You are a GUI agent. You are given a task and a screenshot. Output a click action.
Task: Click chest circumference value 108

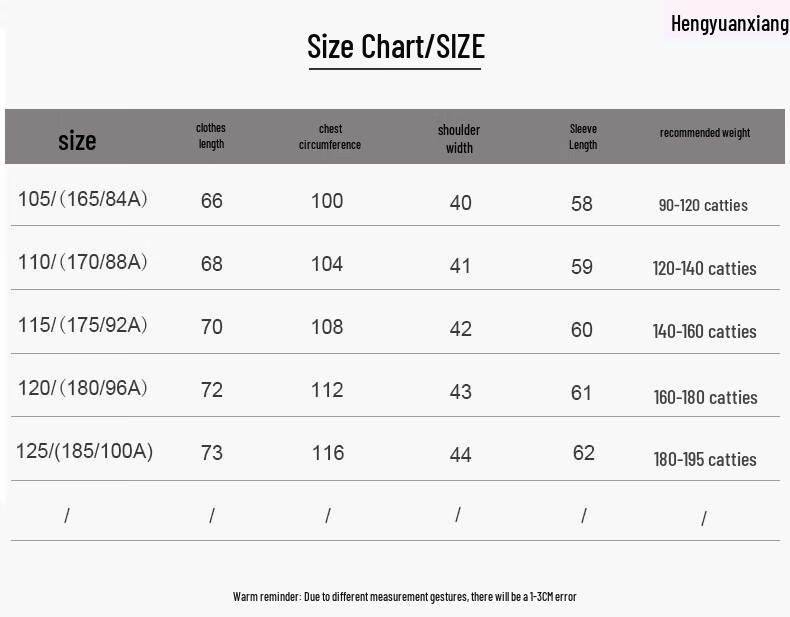327,327
